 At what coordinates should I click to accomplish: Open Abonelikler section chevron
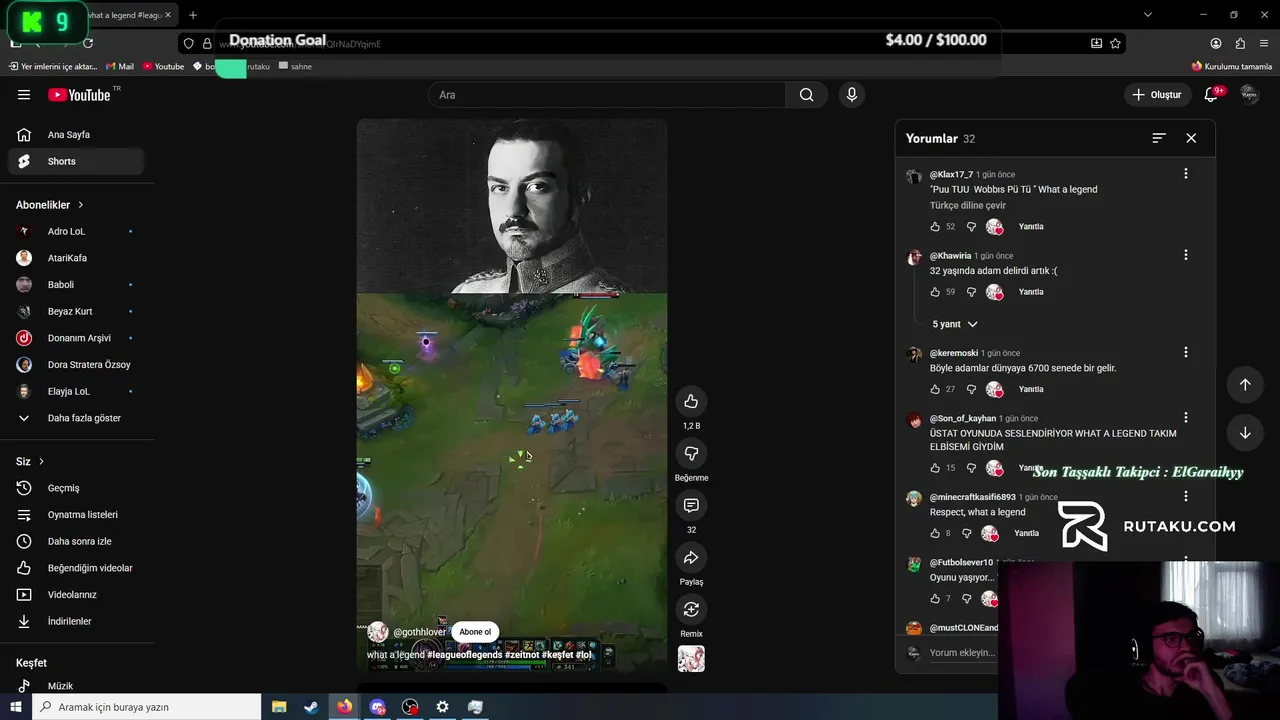(x=81, y=205)
